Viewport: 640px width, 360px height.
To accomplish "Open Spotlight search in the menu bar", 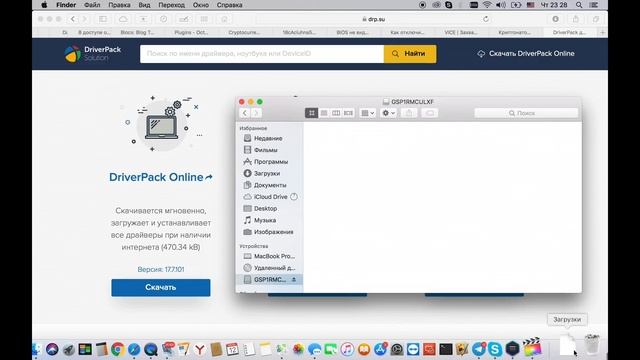I will (579, 5).
